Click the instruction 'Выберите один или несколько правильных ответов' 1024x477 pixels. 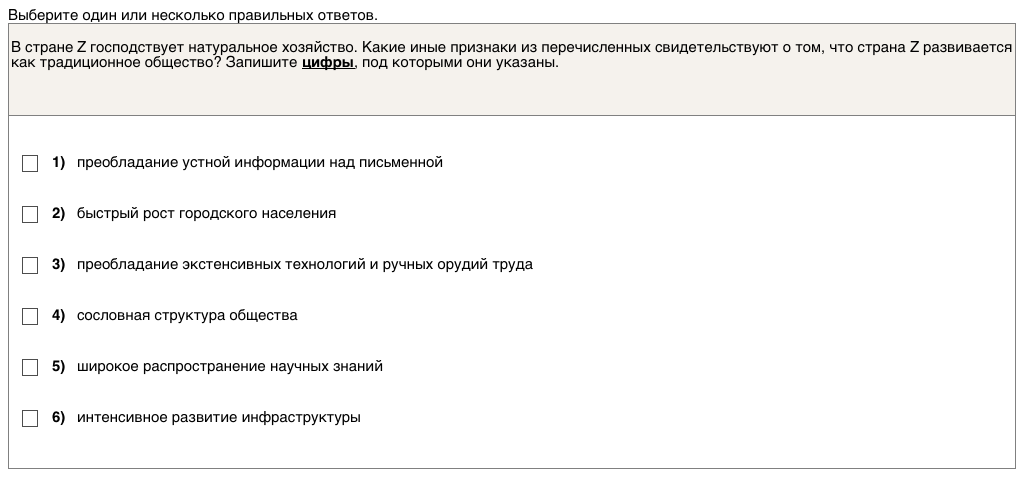(x=193, y=15)
